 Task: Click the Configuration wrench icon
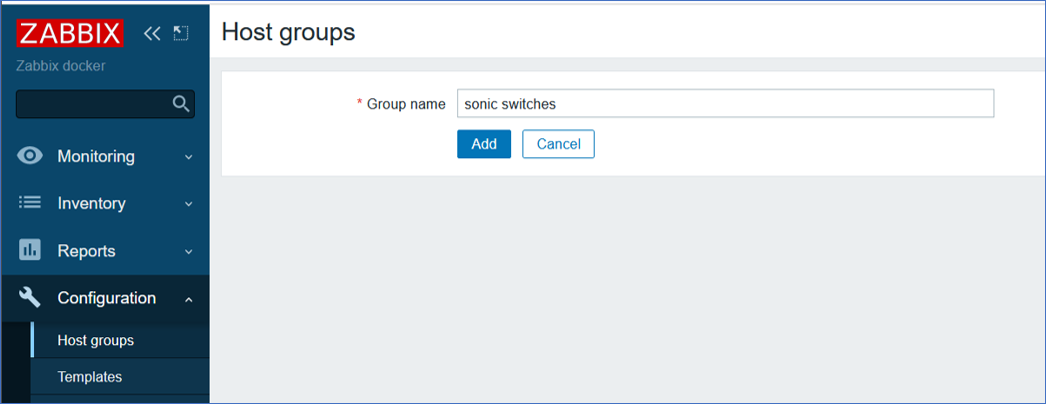tap(29, 297)
